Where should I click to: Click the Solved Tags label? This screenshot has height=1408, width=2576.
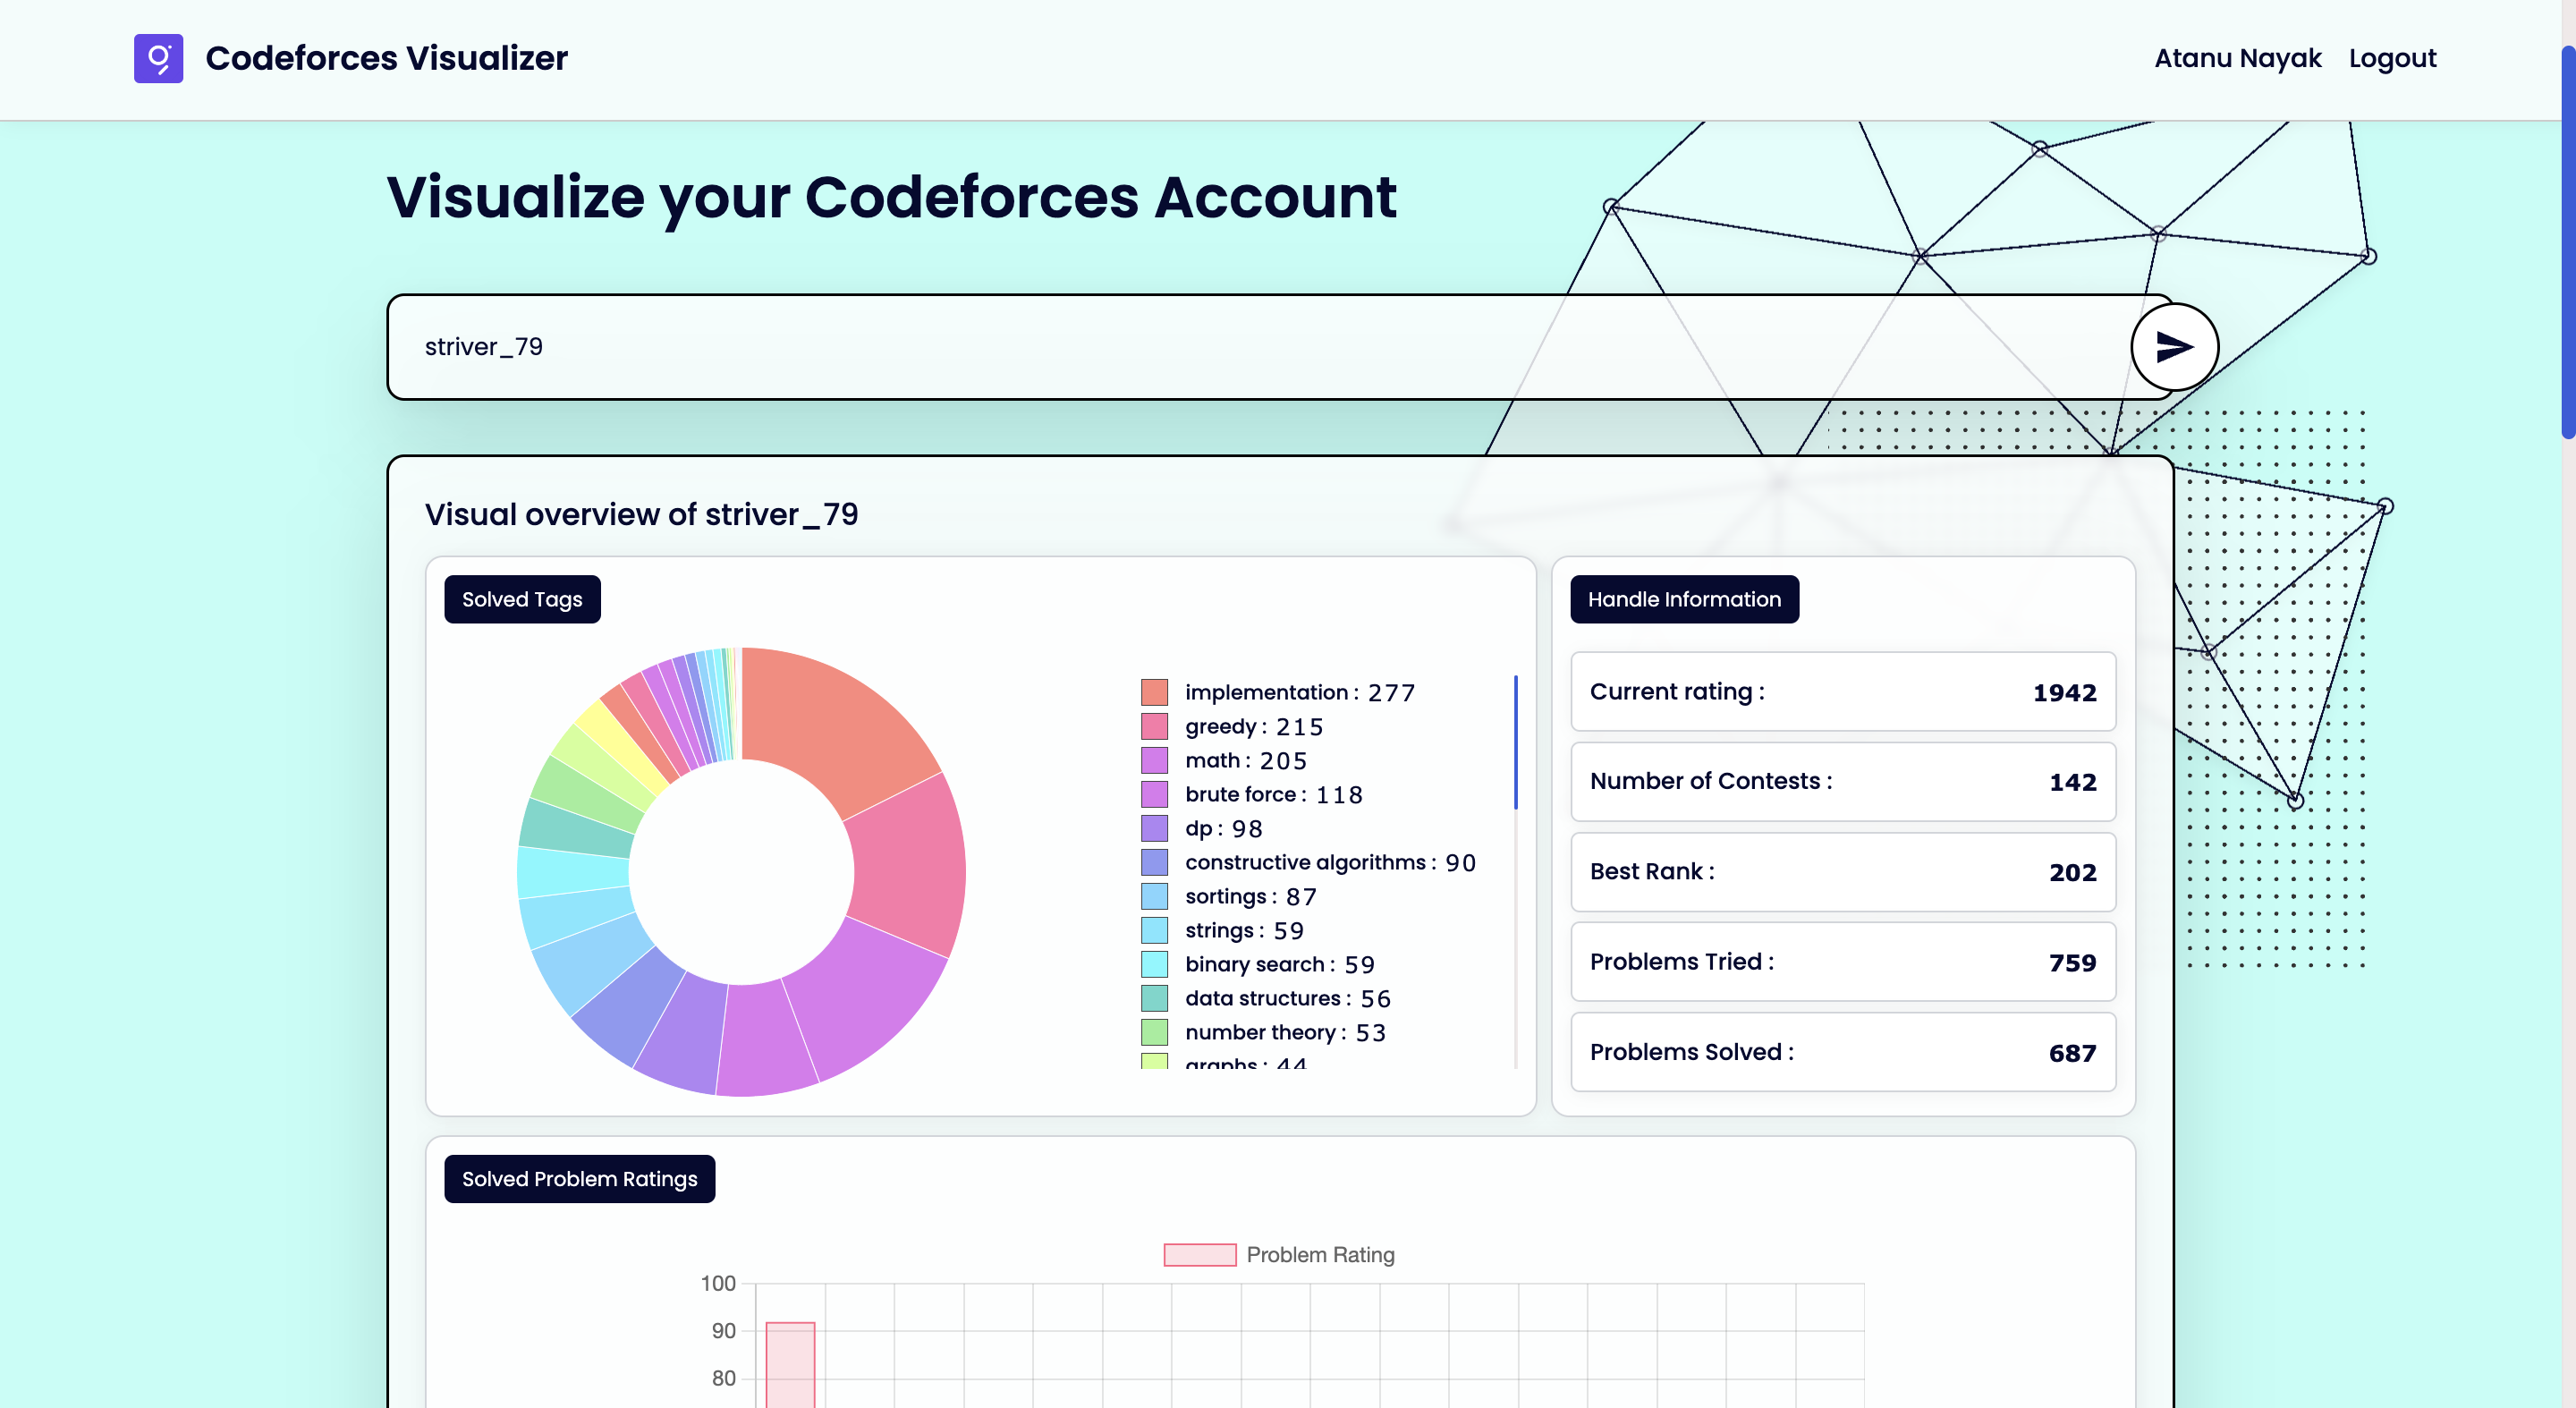coord(522,599)
